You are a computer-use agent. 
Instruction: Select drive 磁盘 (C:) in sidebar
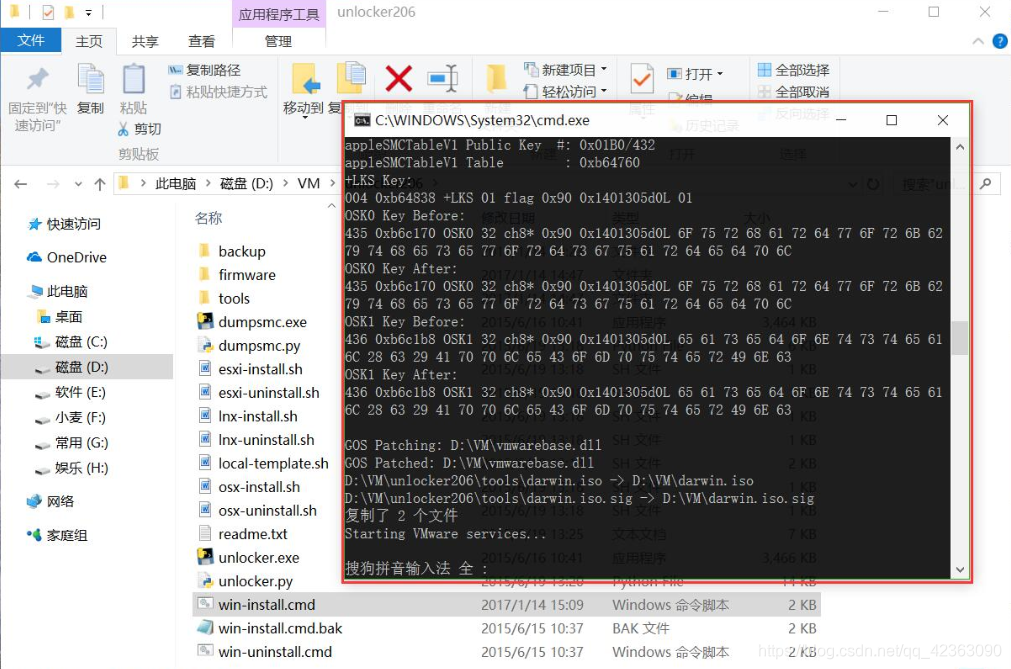click(x=71, y=342)
